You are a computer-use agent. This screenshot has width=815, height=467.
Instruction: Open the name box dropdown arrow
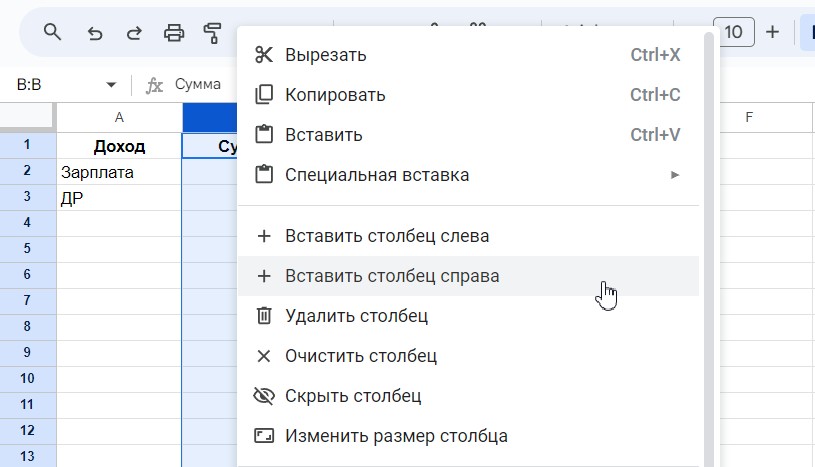tap(111, 85)
